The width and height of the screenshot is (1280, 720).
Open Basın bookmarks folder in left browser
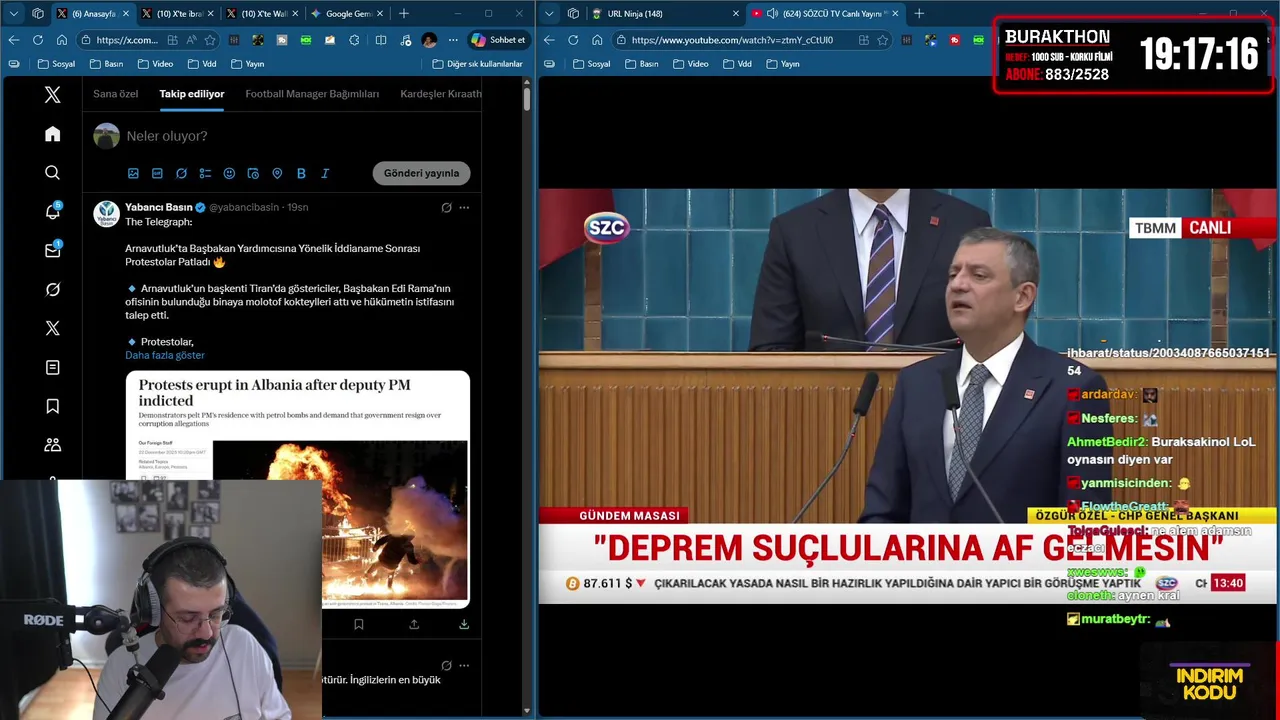point(107,64)
